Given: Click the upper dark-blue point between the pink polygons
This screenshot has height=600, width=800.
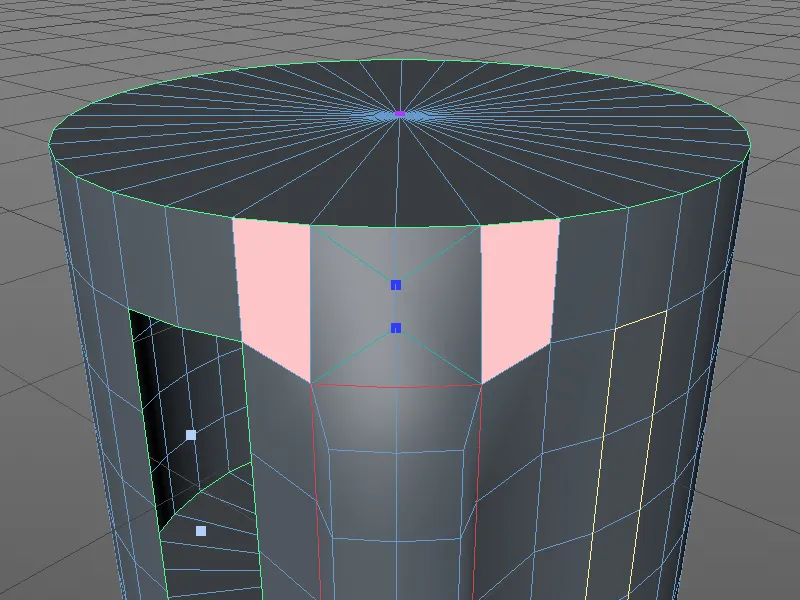Looking at the screenshot, I should (x=396, y=285).
